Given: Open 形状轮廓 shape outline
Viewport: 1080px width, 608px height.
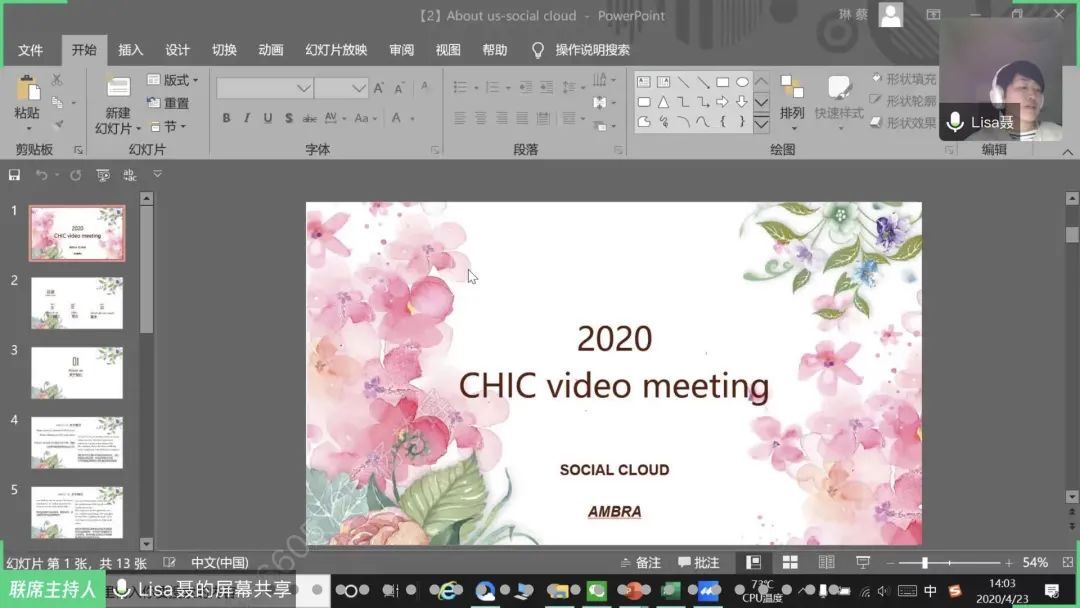Looking at the screenshot, I should click(903, 101).
